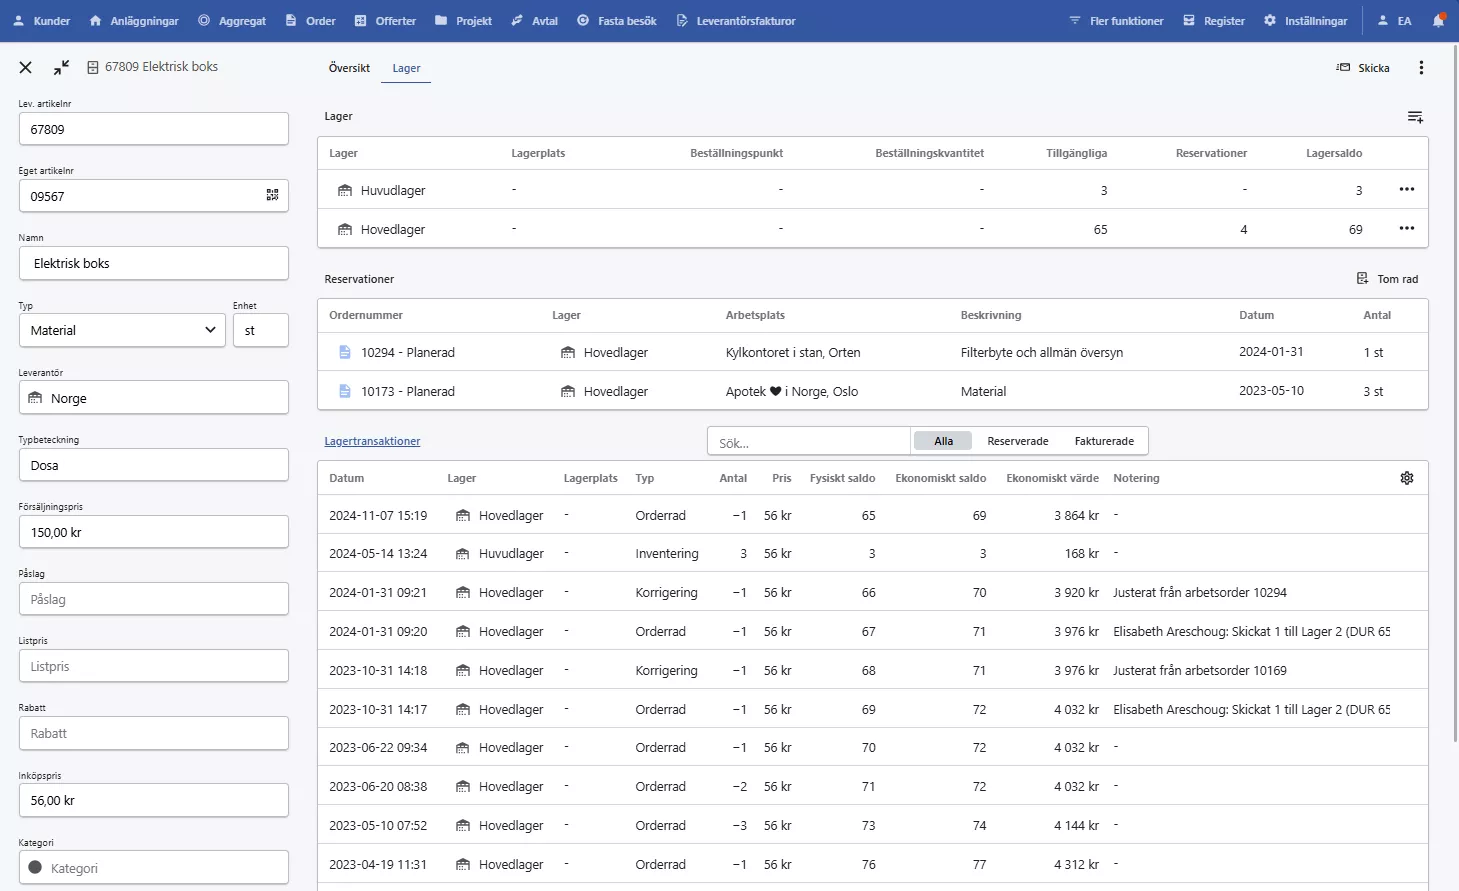Open the Lagertransaktioner link
Viewport: 1459px width, 891px height.
tap(372, 441)
